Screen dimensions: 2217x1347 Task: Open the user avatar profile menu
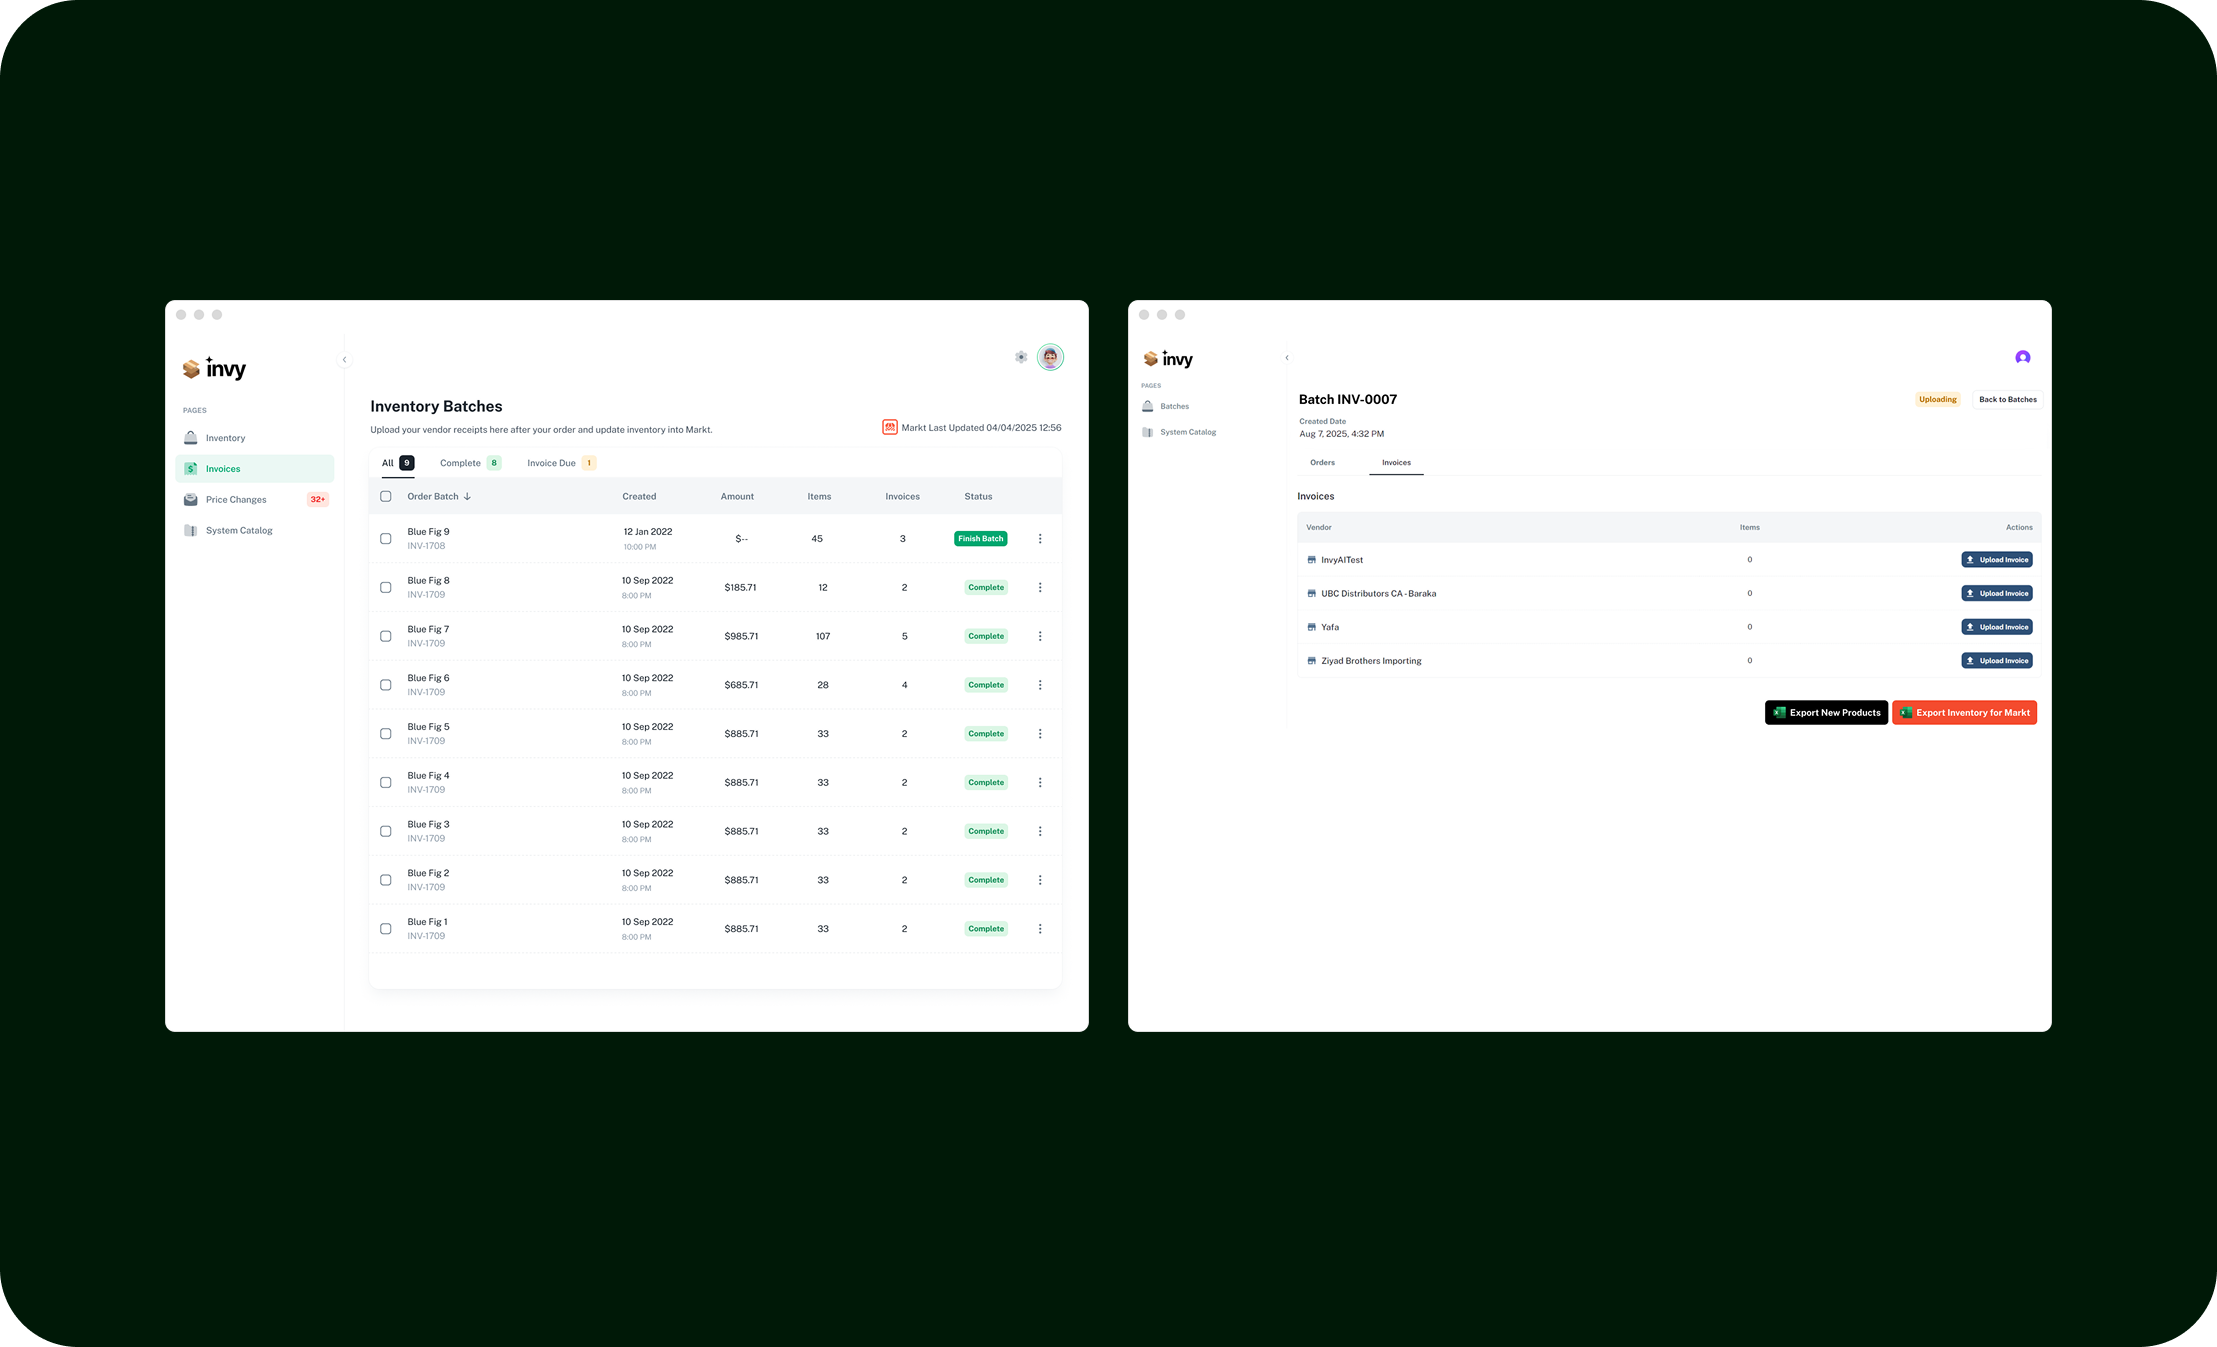tap(1049, 357)
